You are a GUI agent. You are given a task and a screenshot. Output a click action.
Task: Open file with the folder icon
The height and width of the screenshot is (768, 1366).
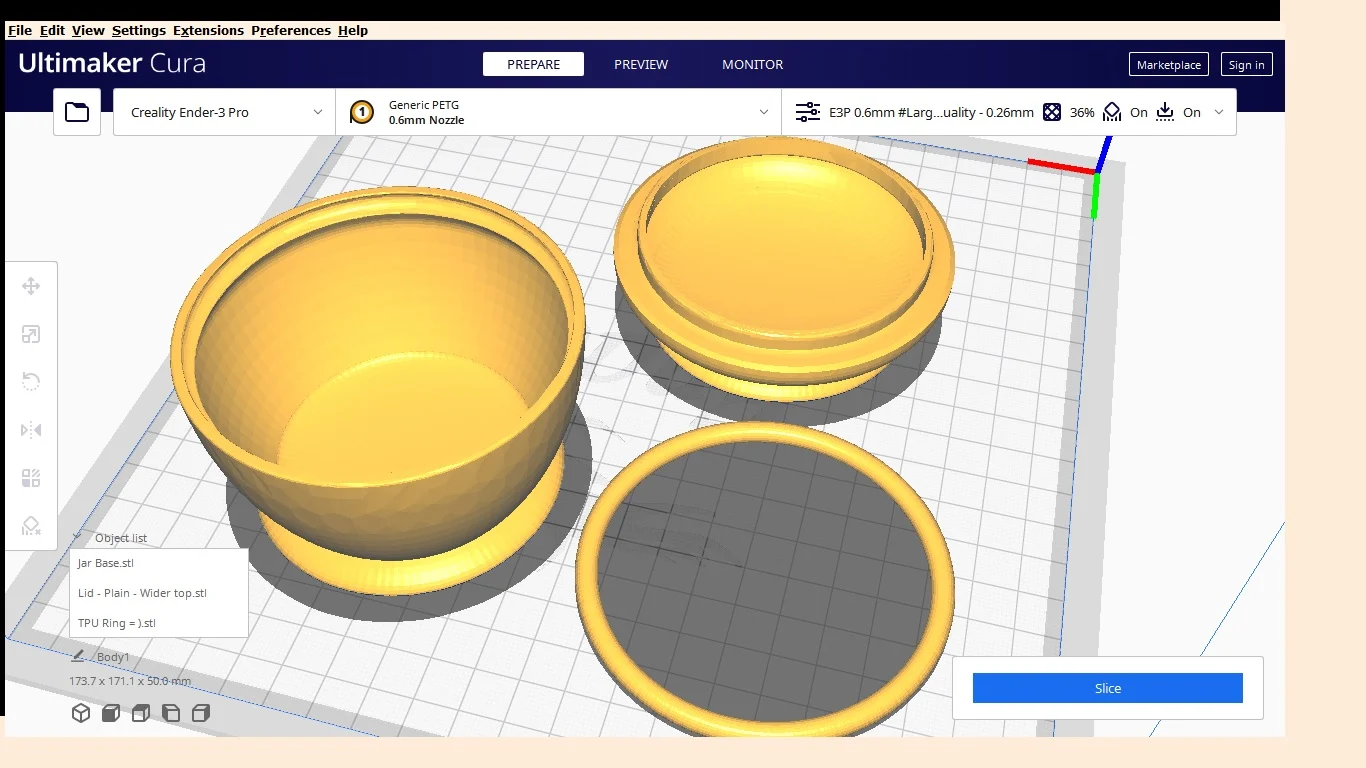click(x=77, y=112)
